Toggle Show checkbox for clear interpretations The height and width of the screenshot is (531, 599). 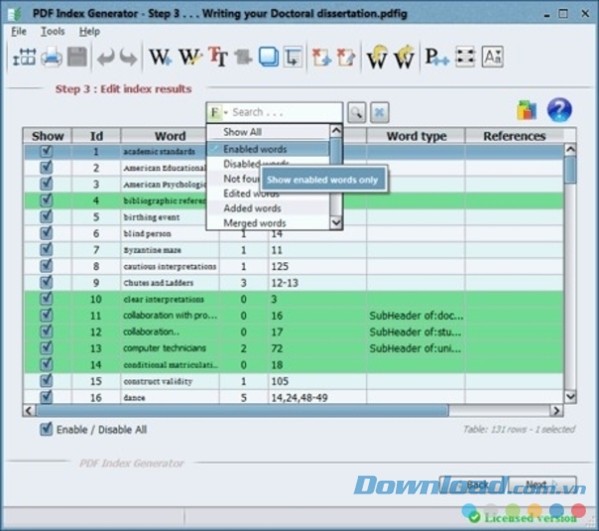(47, 299)
